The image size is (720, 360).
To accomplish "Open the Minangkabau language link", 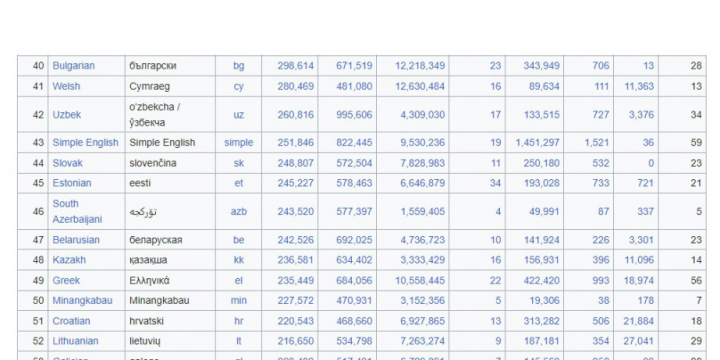I will (82, 301).
